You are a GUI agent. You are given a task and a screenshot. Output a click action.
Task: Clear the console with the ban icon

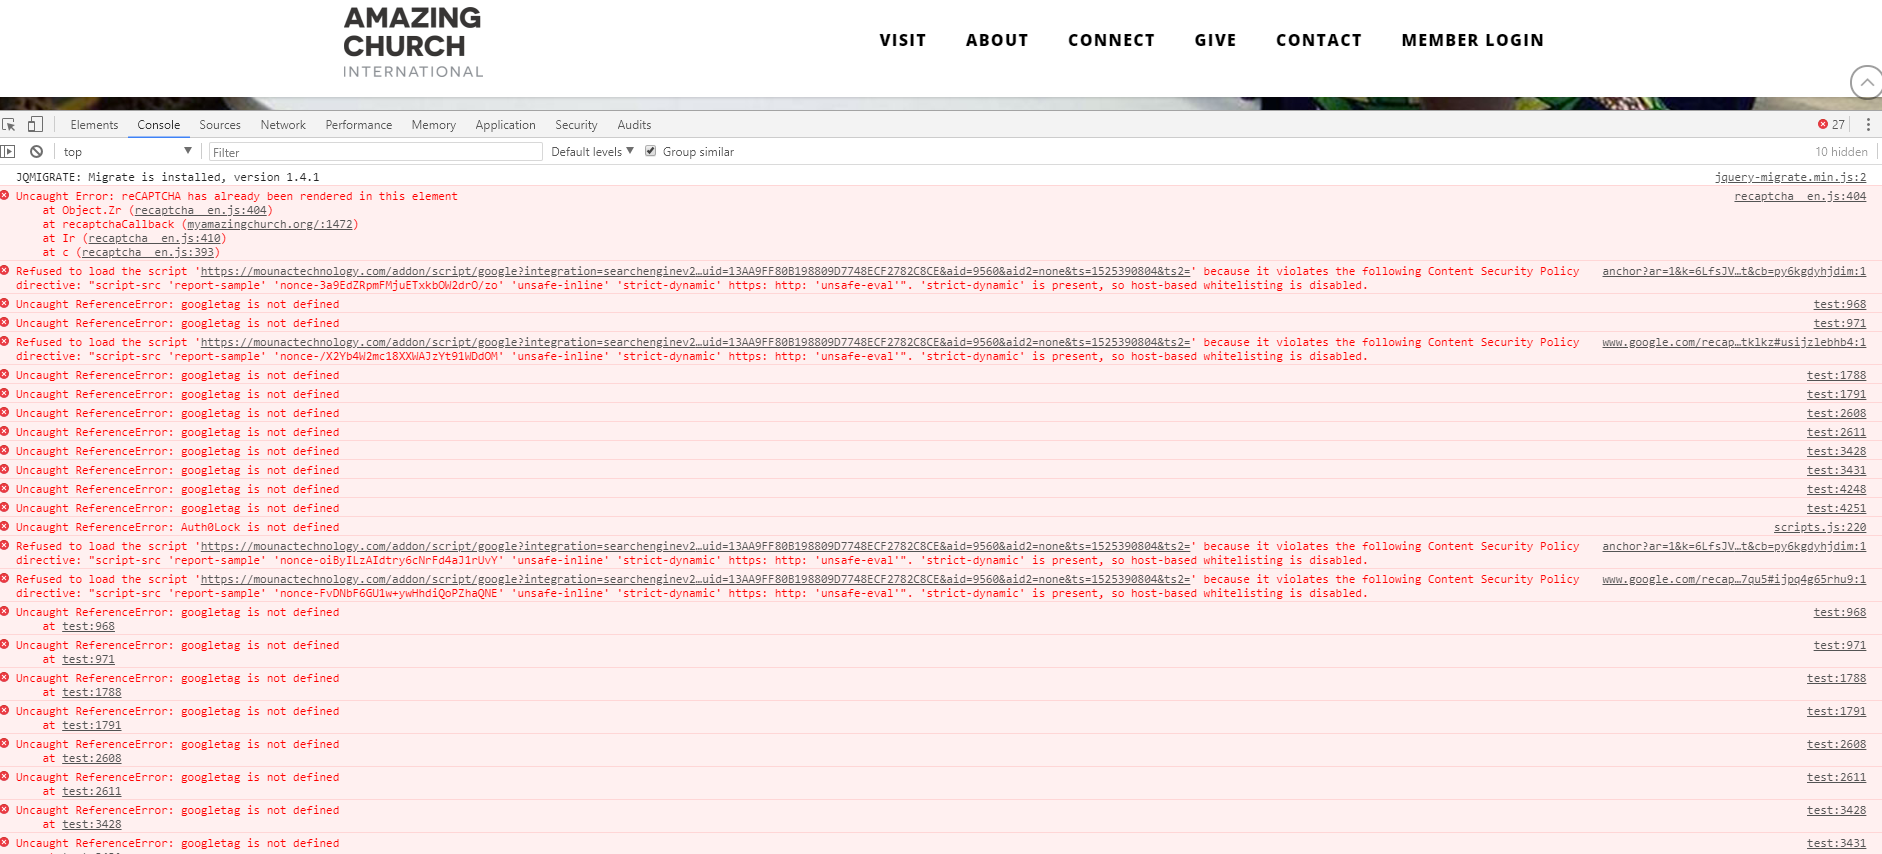(36, 152)
